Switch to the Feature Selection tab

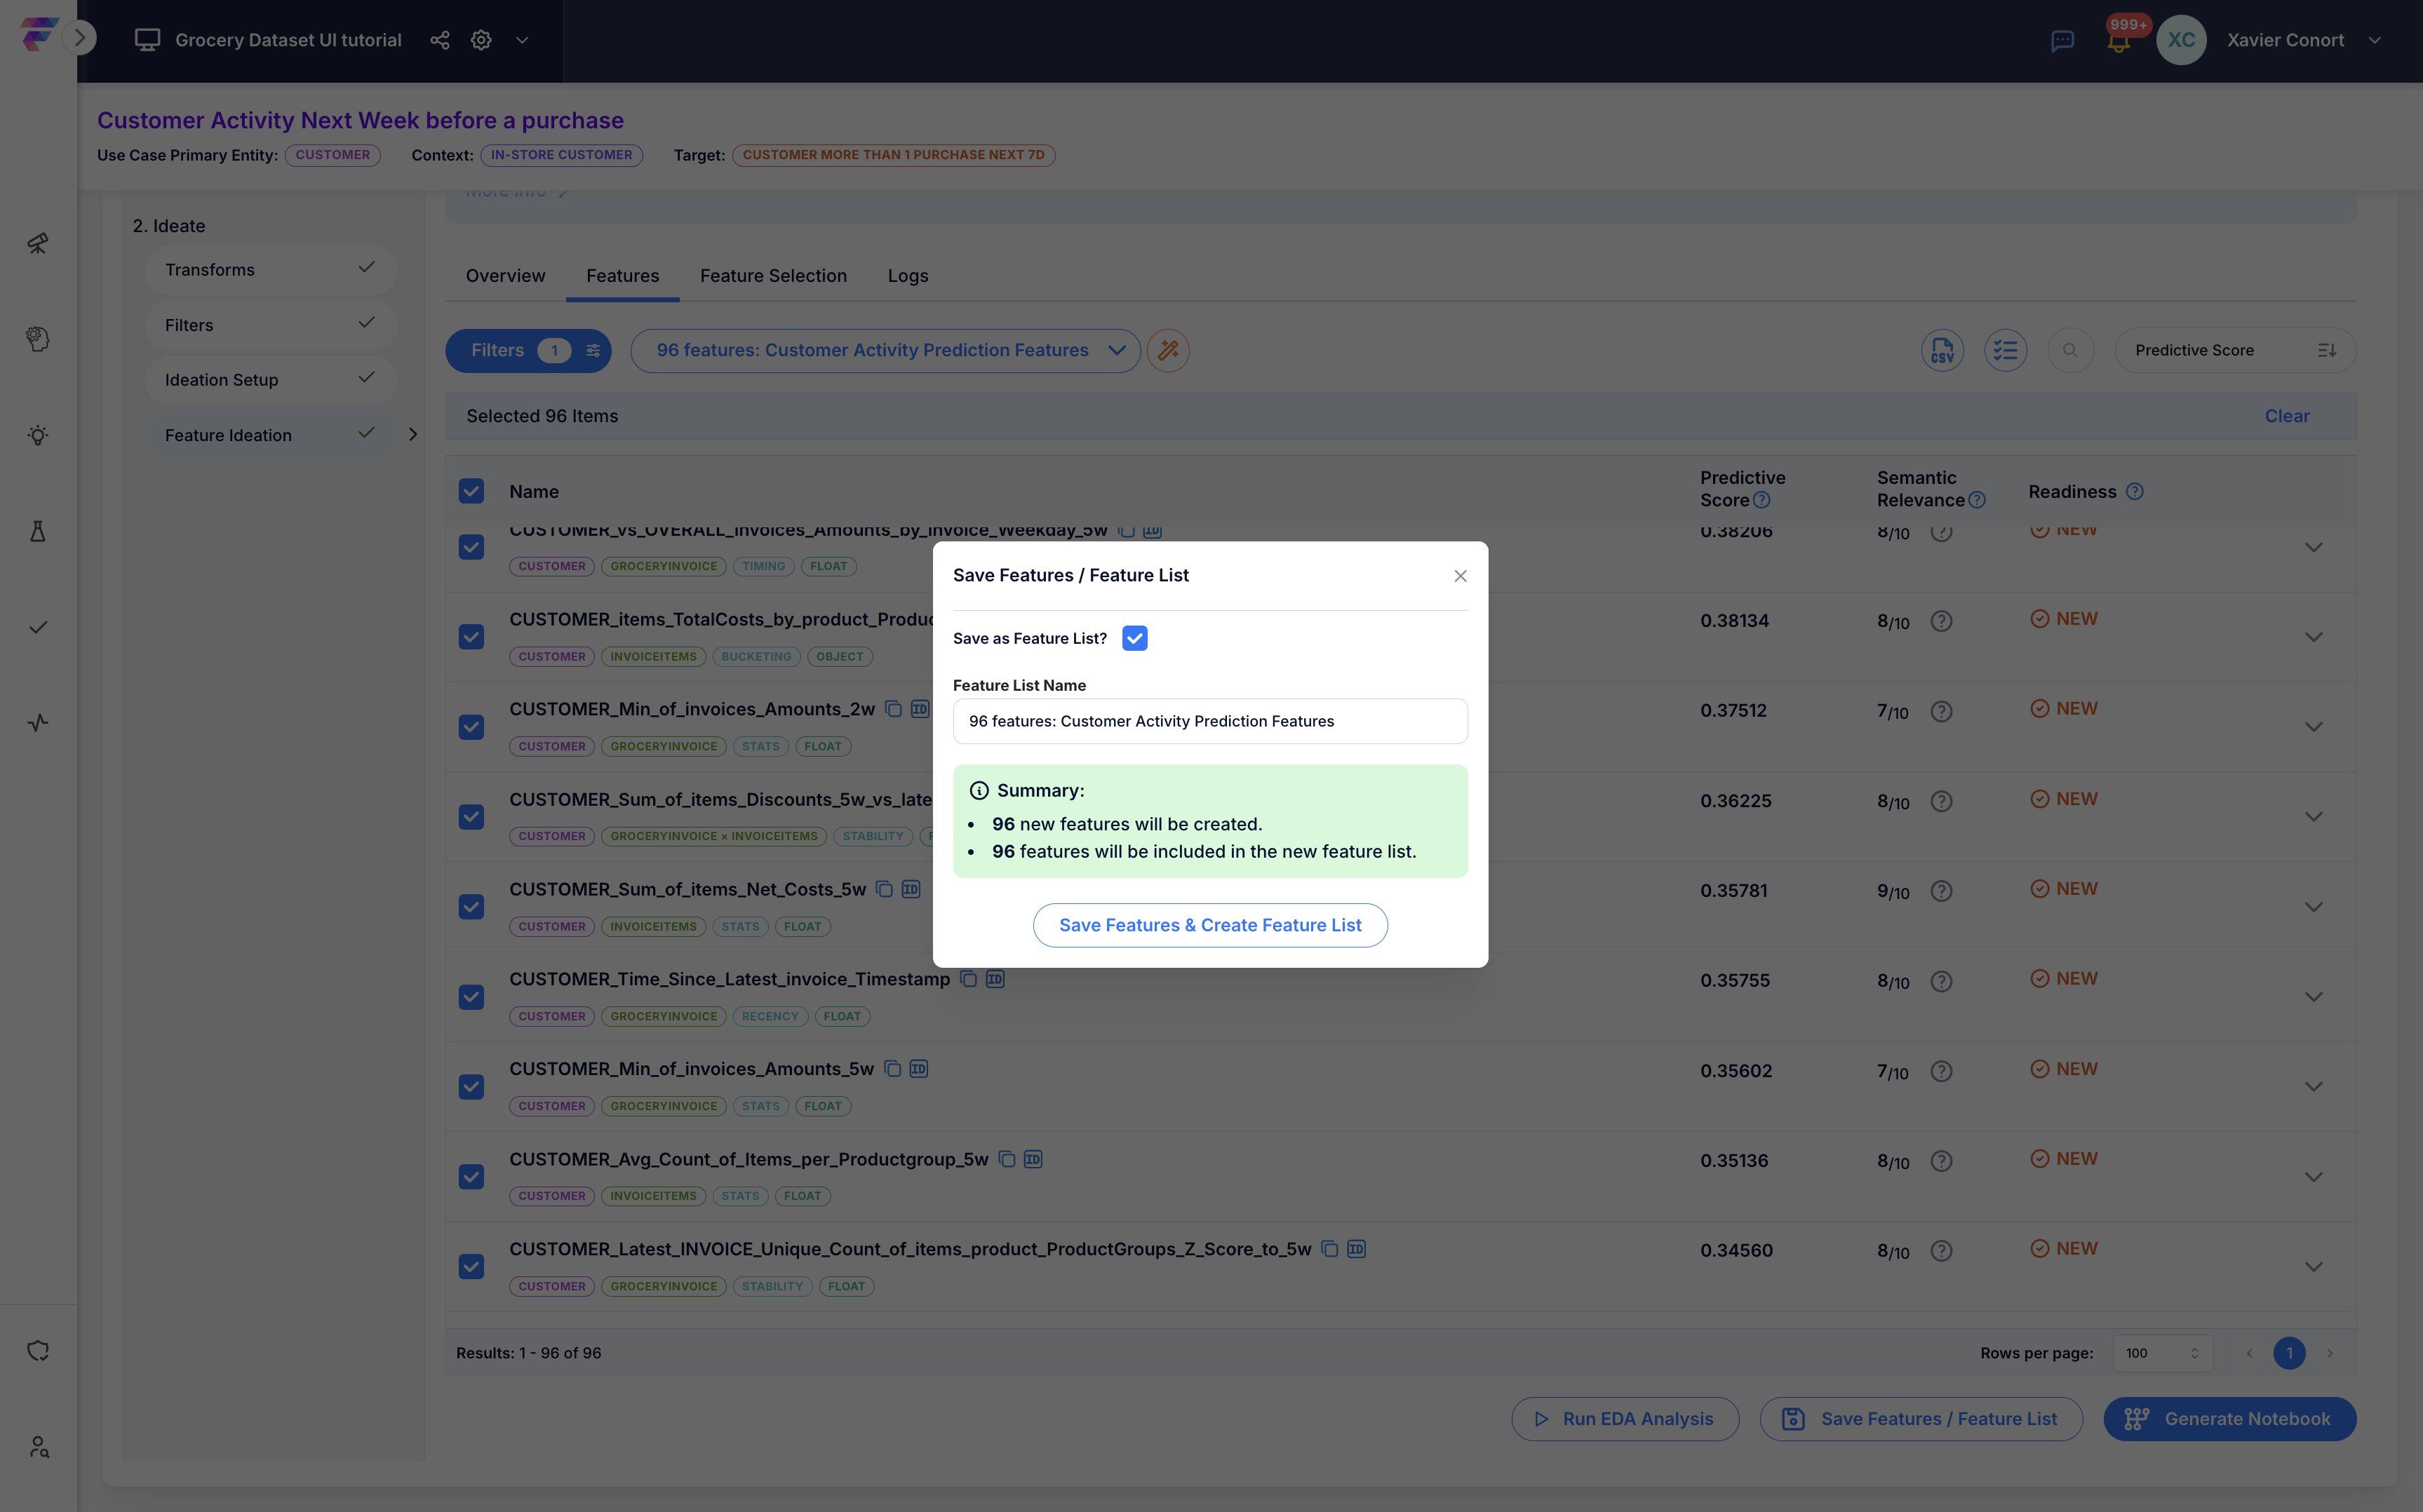pos(773,276)
